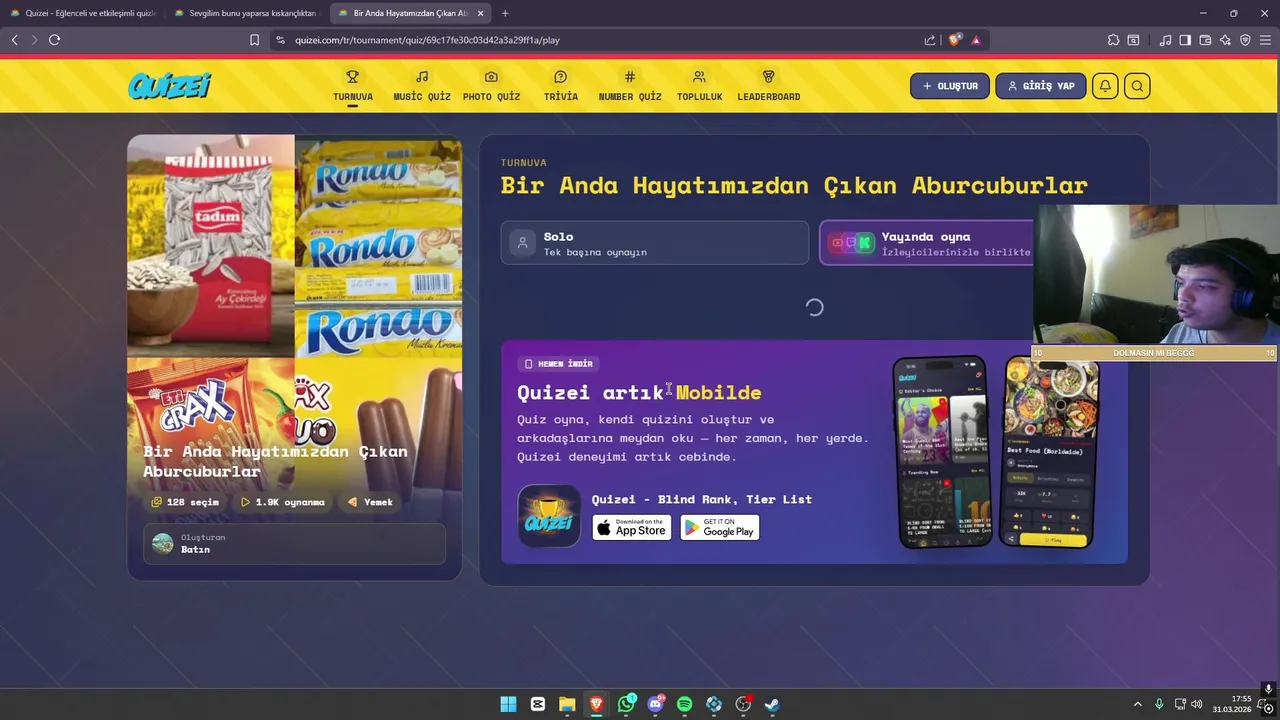The image size is (1280, 720).
Task: Click the Quizei mobile app icon
Action: point(549,516)
